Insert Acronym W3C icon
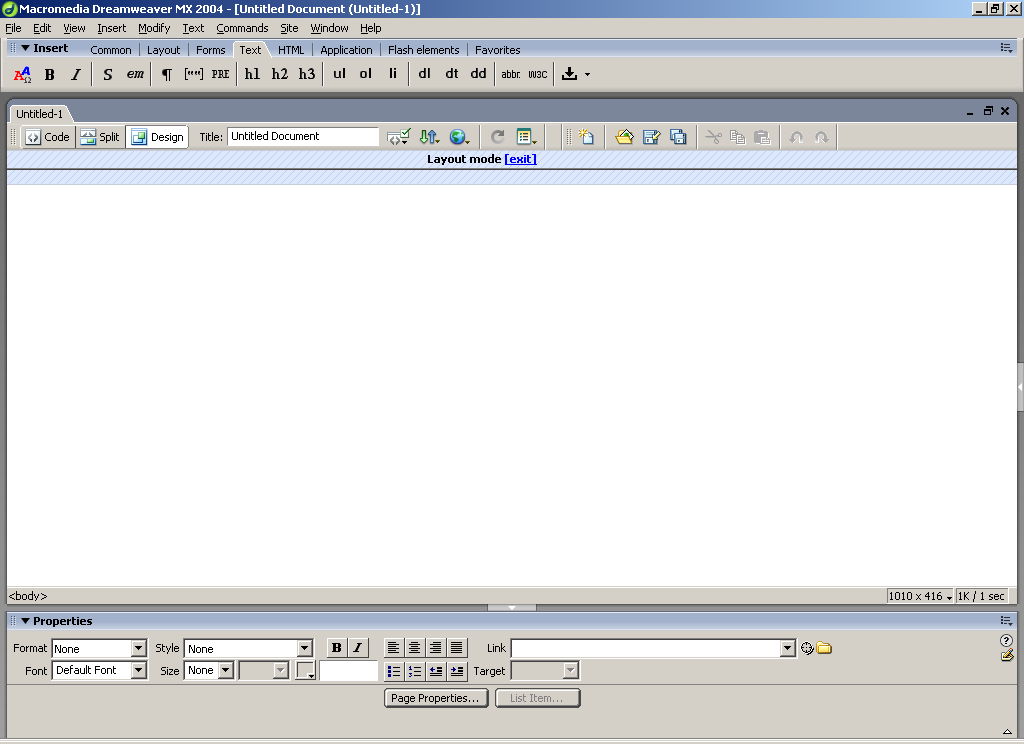Image resolution: width=1024 pixels, height=744 pixels. point(537,74)
